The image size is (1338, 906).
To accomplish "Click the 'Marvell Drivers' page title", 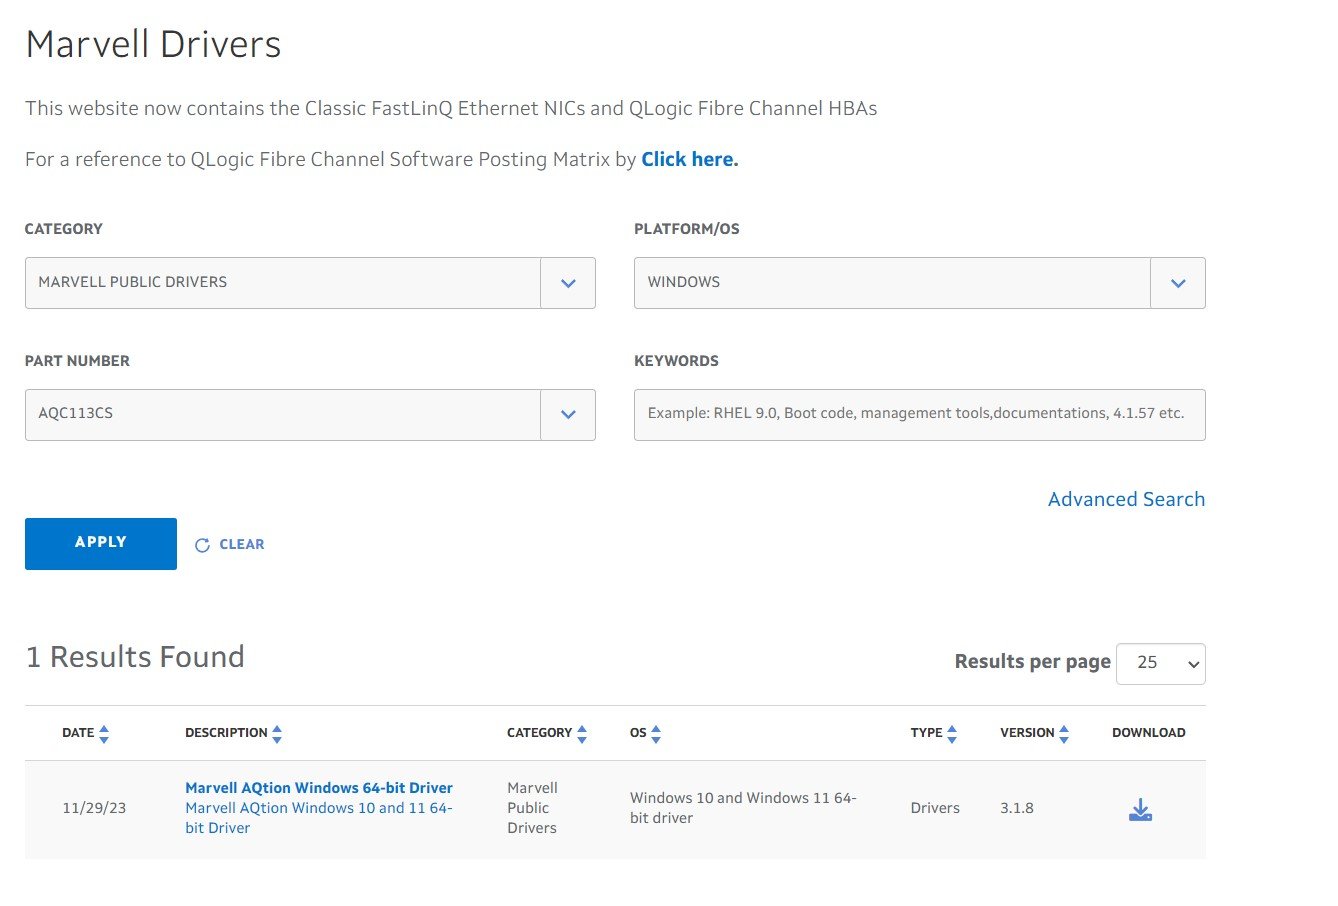I will (x=153, y=45).
